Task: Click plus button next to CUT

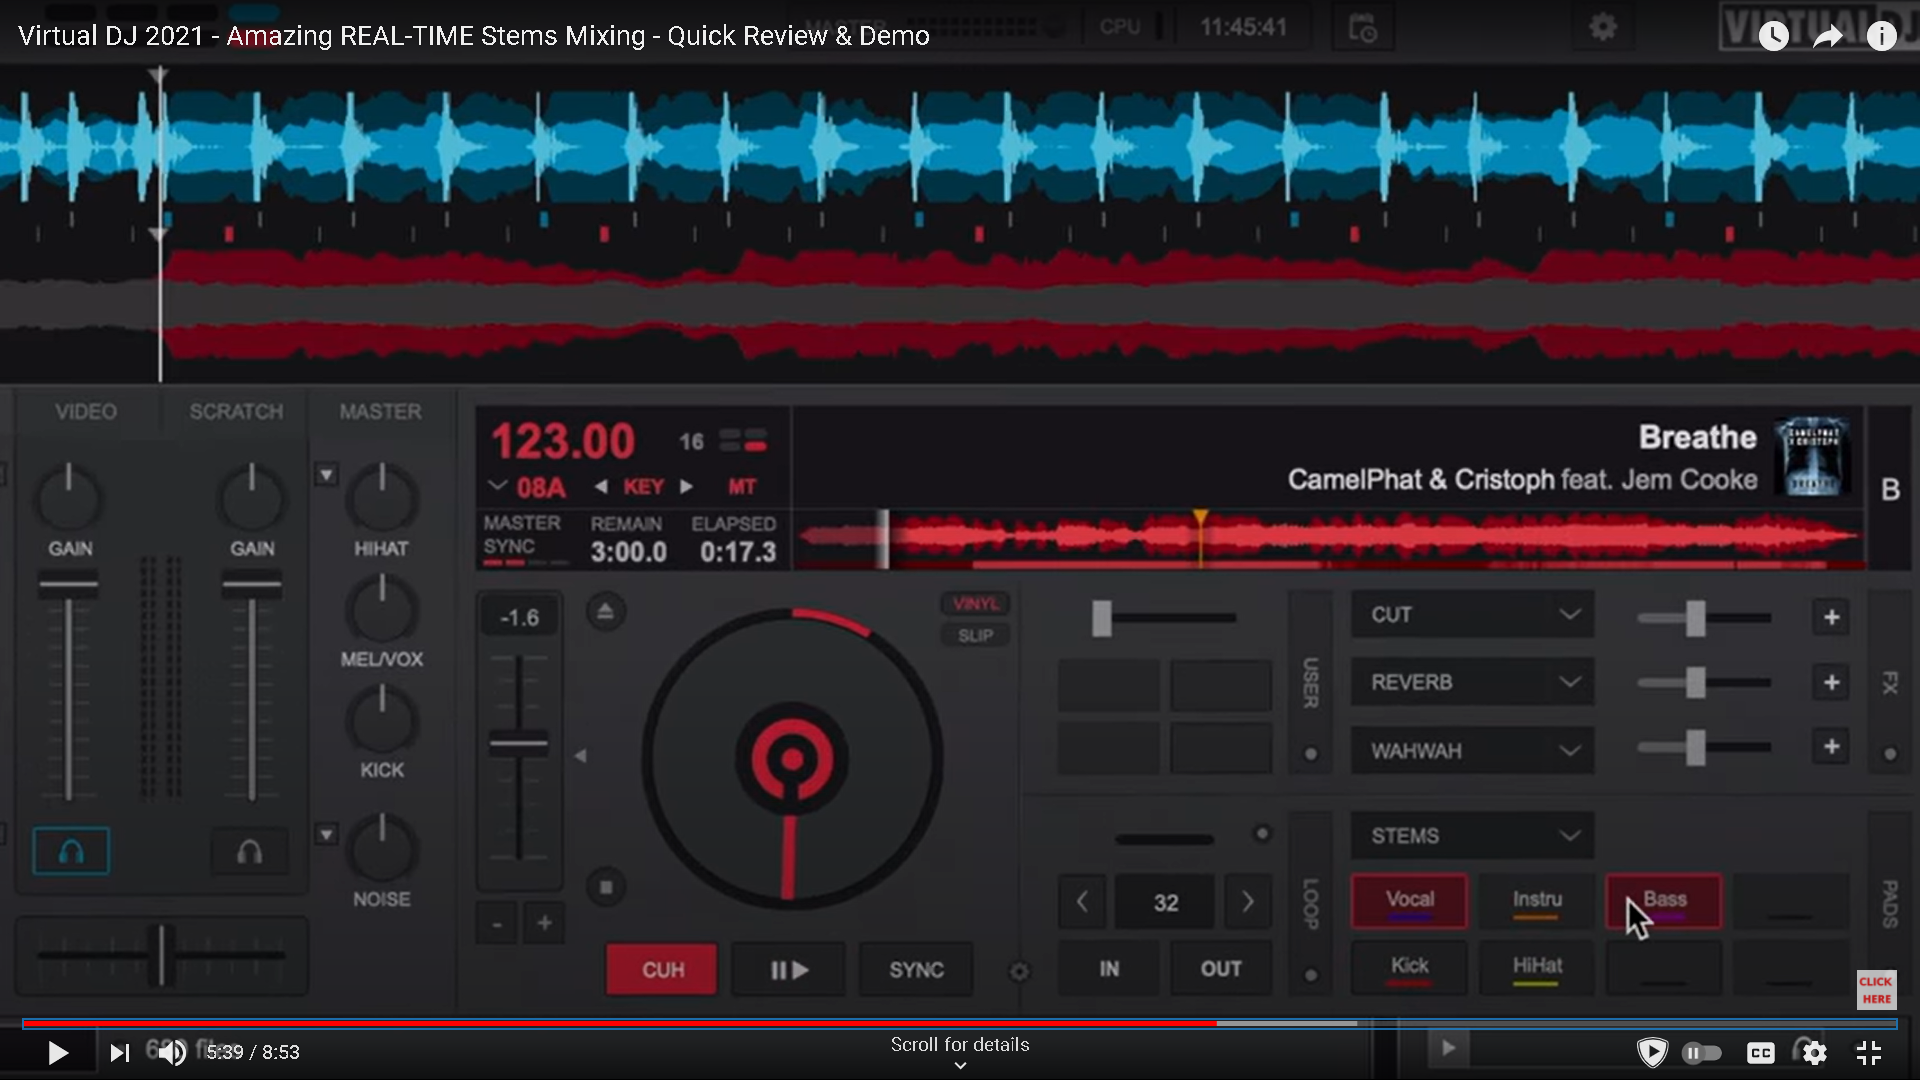Action: [x=1831, y=617]
